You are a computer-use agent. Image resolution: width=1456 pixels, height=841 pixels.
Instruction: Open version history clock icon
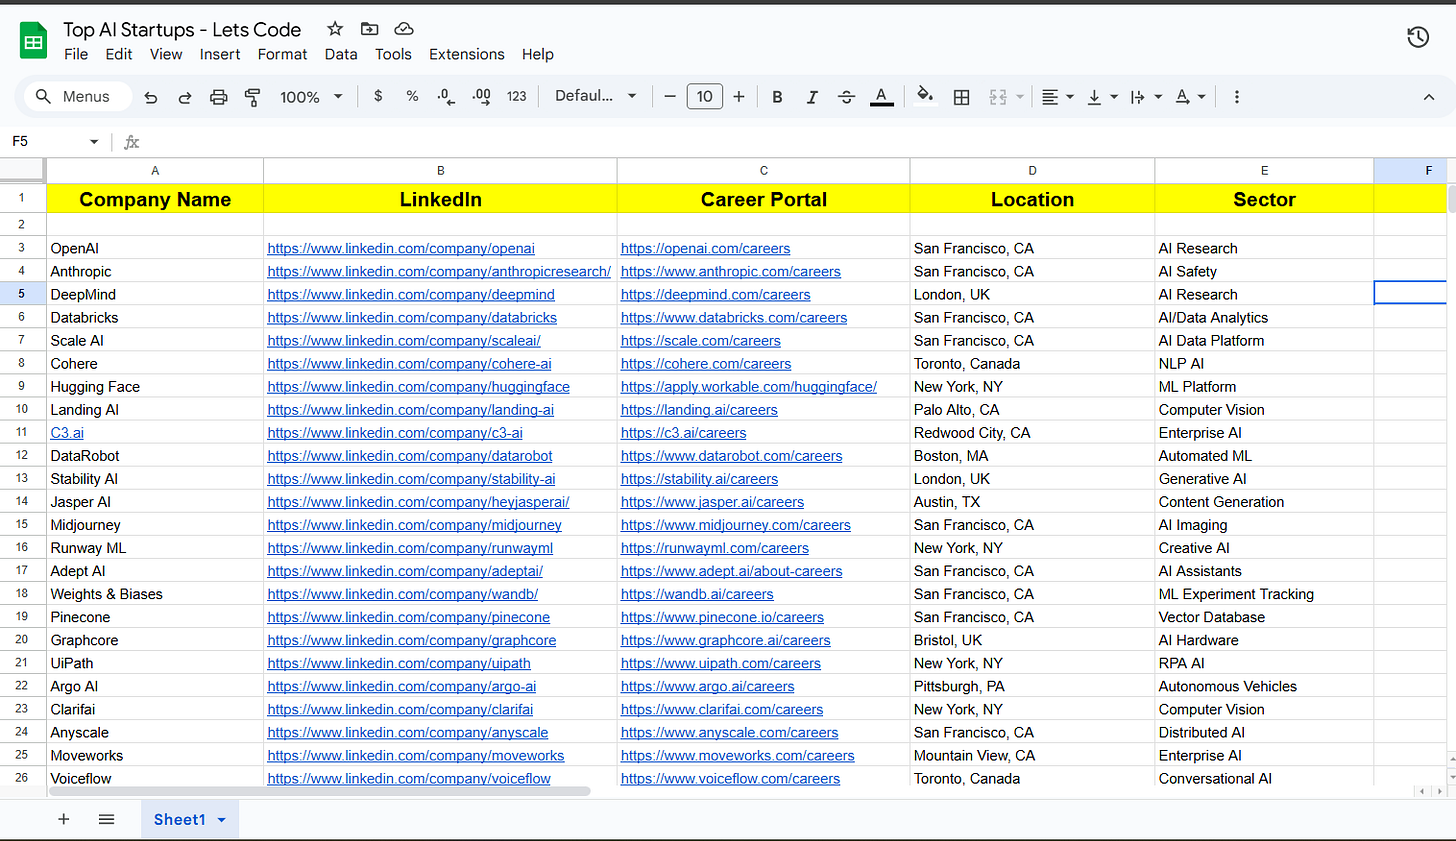click(x=1418, y=38)
